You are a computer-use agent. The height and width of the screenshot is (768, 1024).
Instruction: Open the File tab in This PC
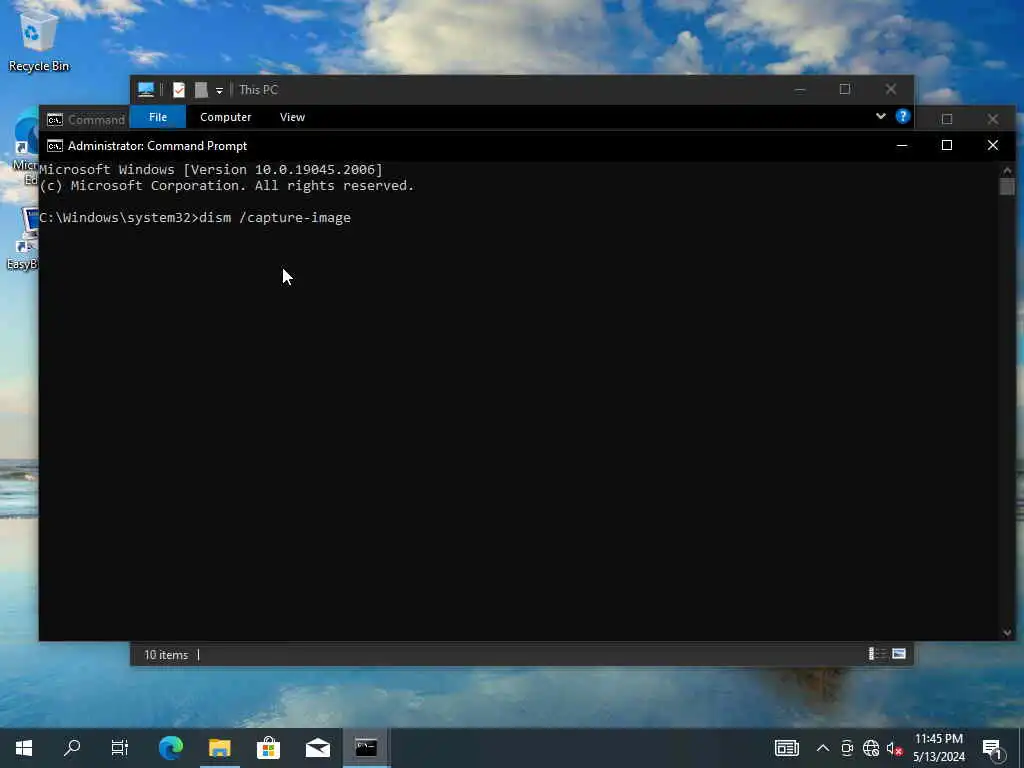tap(158, 117)
